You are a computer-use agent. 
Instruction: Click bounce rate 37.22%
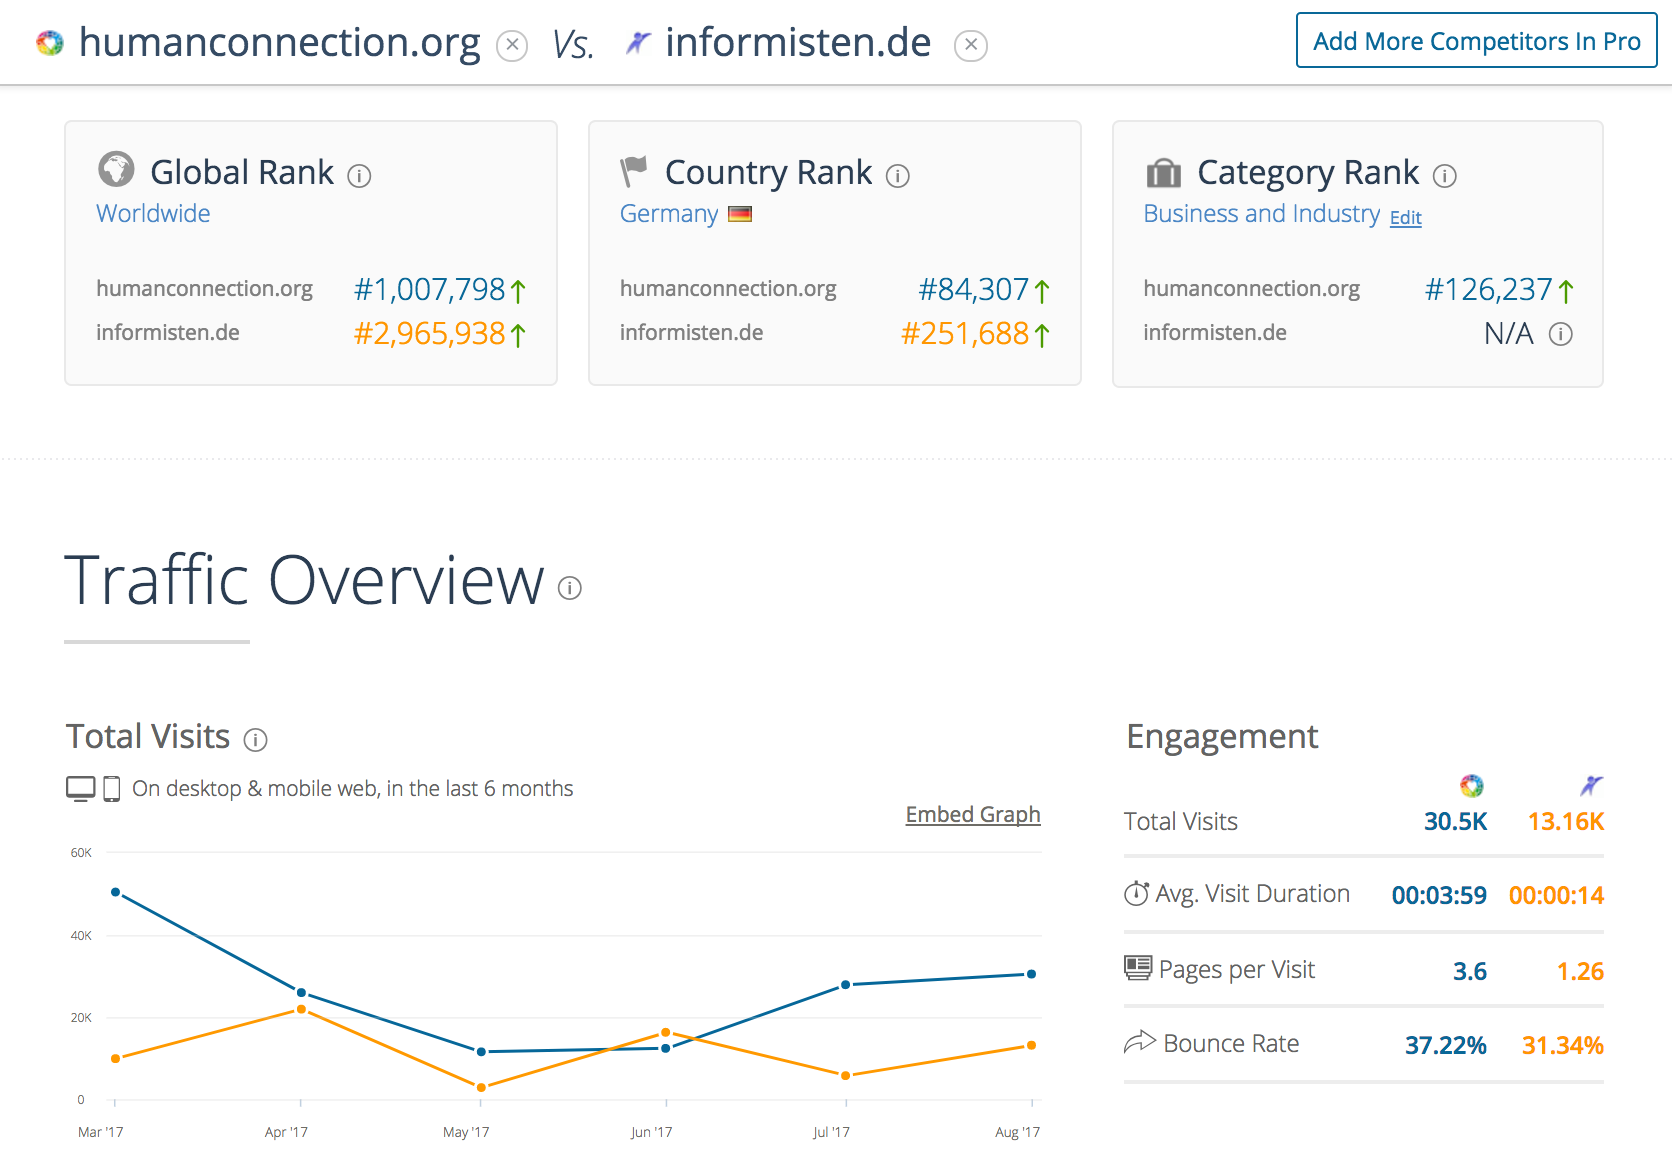(x=1445, y=1045)
